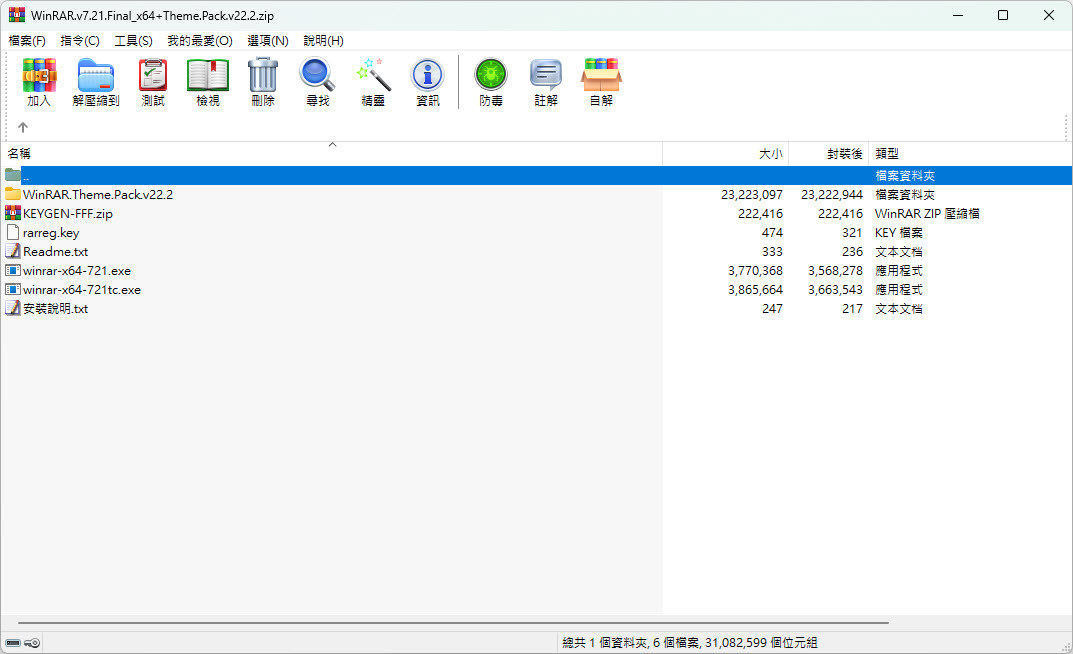Open the 選項(N) menu
Screen dimensions: 1073x654
(268, 41)
